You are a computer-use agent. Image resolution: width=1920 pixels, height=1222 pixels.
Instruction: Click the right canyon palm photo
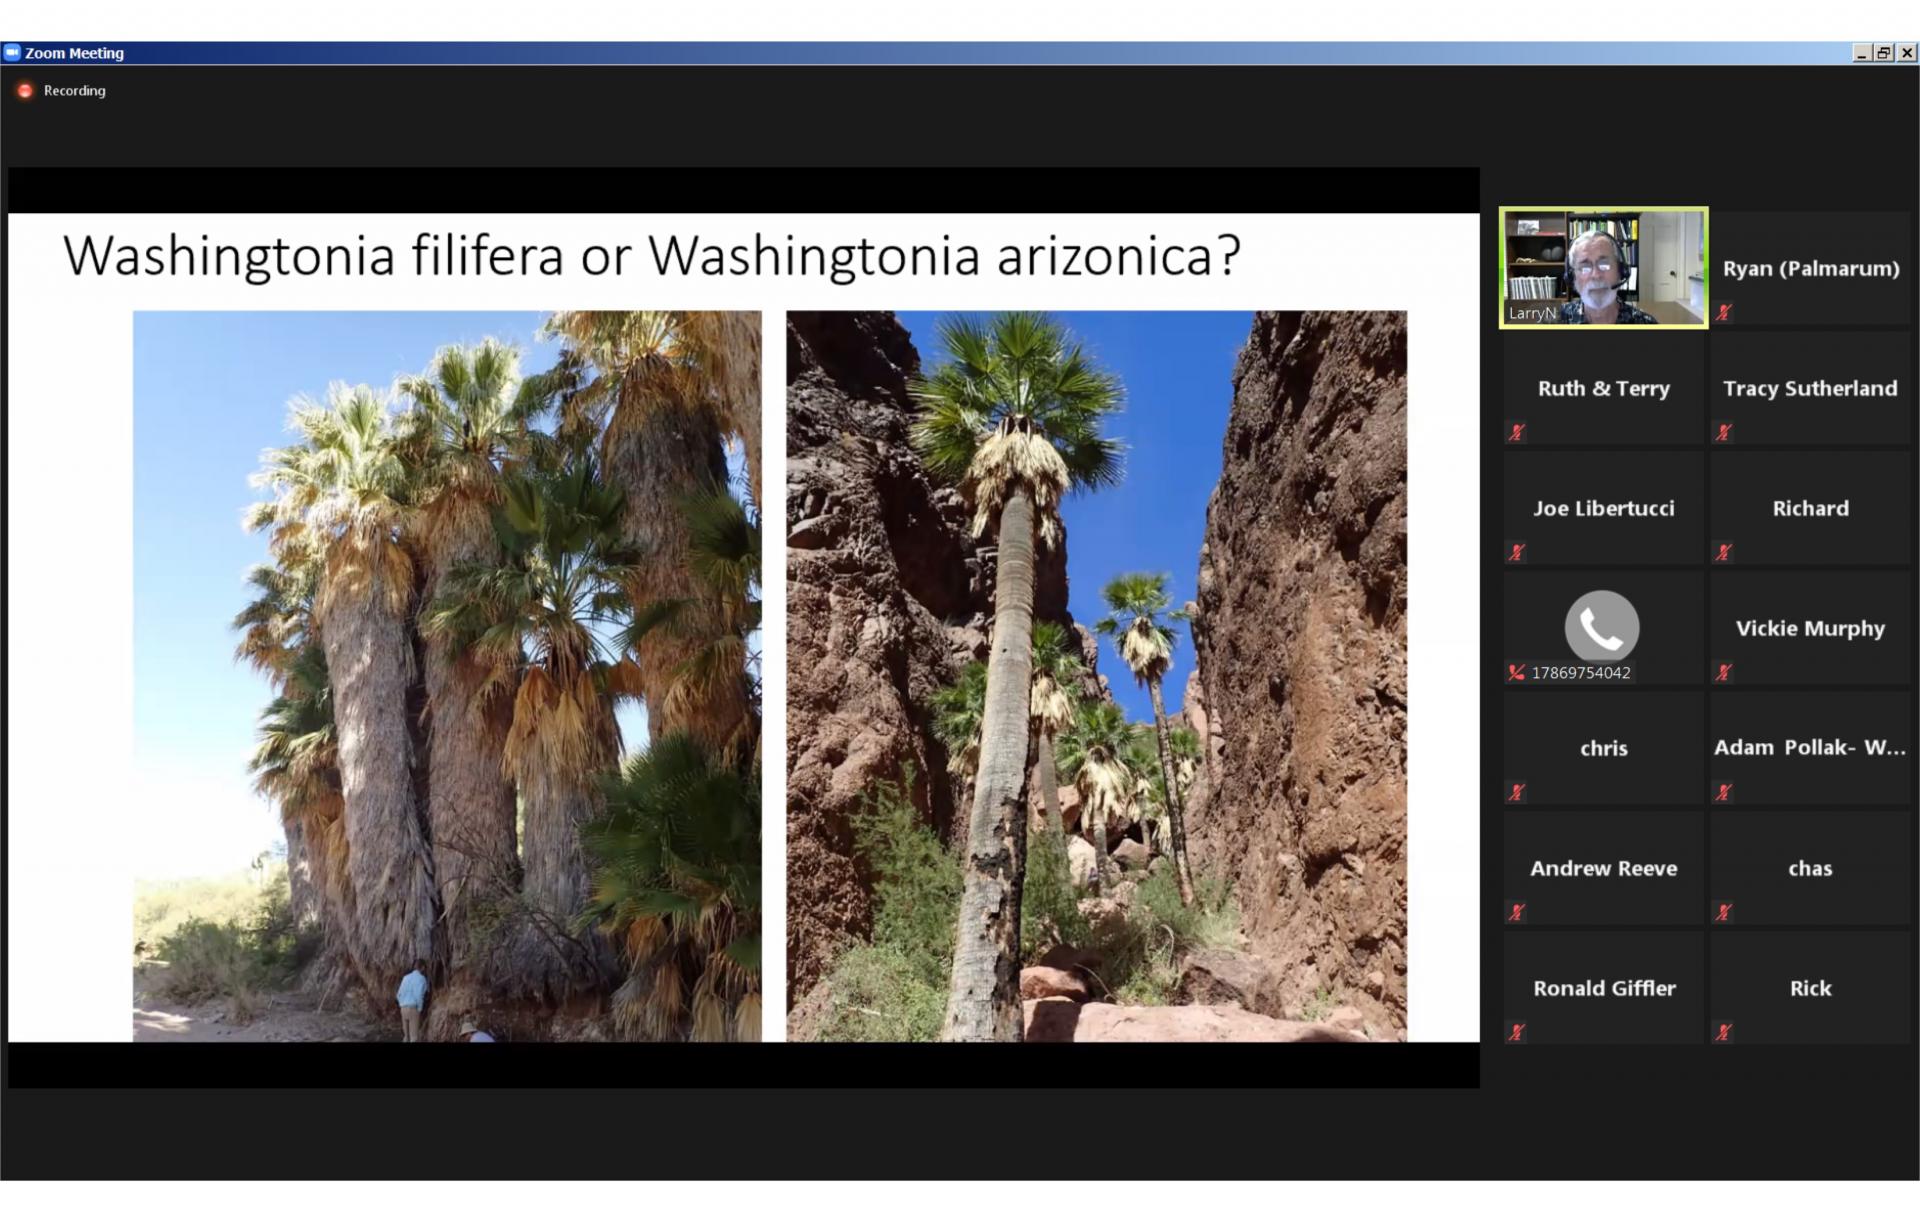pos(1096,676)
